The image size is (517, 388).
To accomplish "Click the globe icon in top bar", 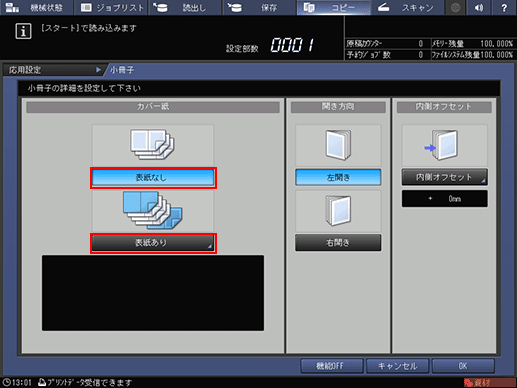I will coord(455,8).
